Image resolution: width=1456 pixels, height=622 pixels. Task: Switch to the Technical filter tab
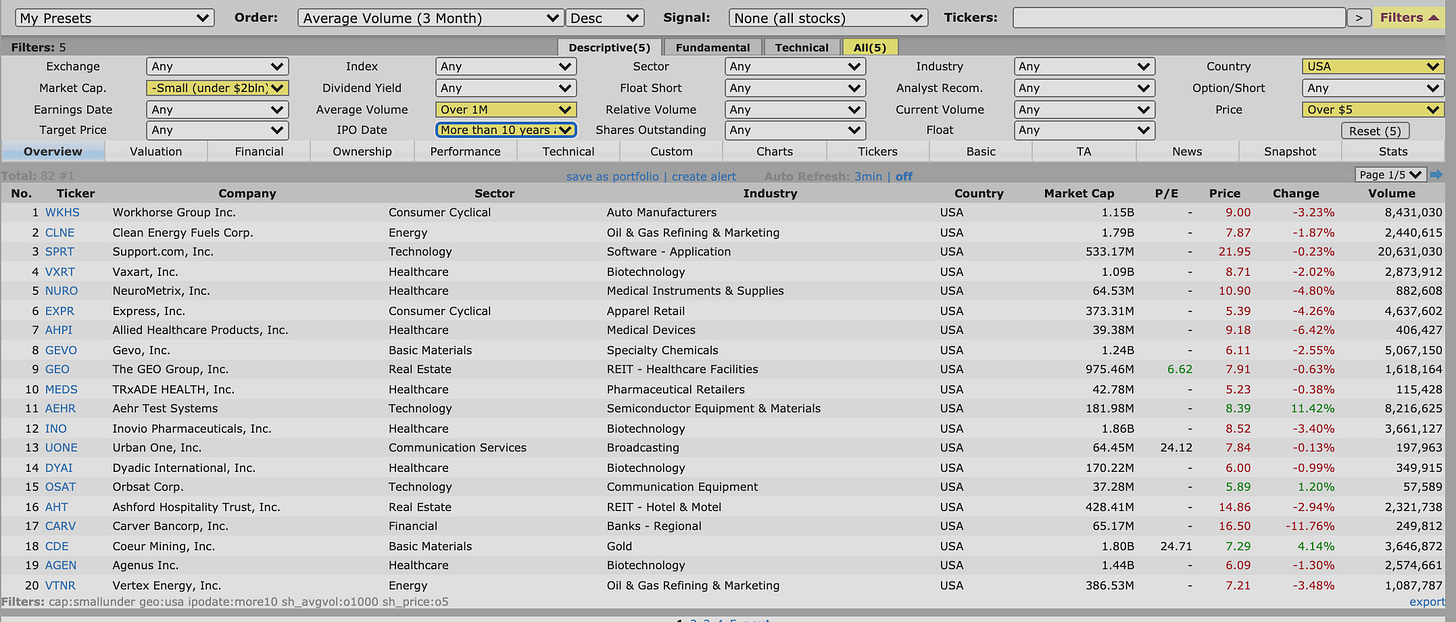[x=802, y=47]
